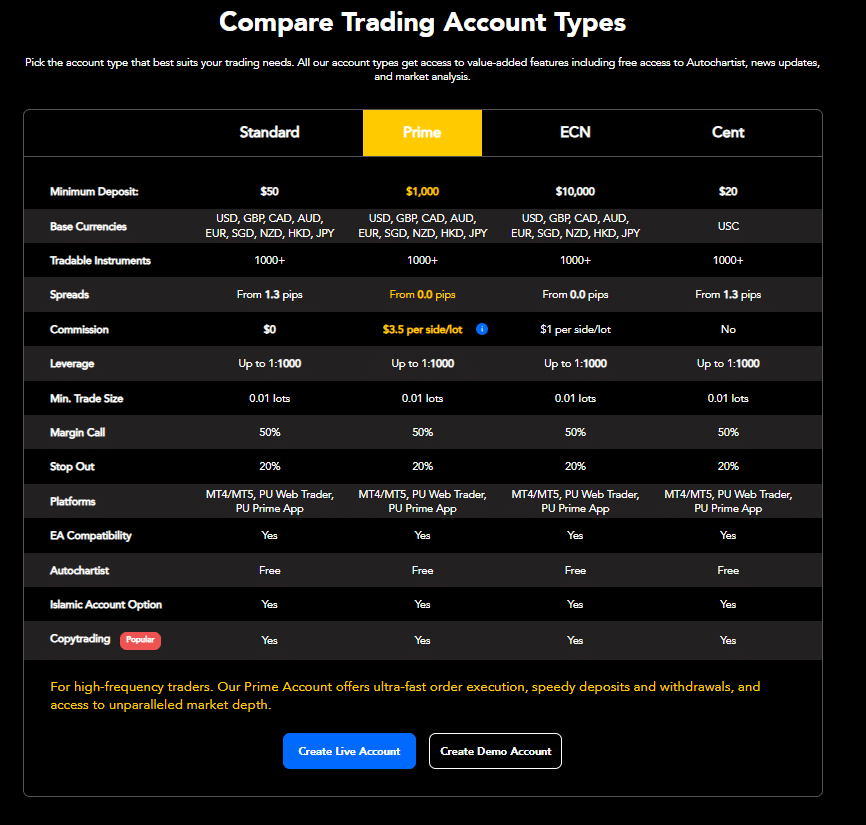Click the Commission row label
This screenshot has height=825, width=866.
[x=79, y=330]
